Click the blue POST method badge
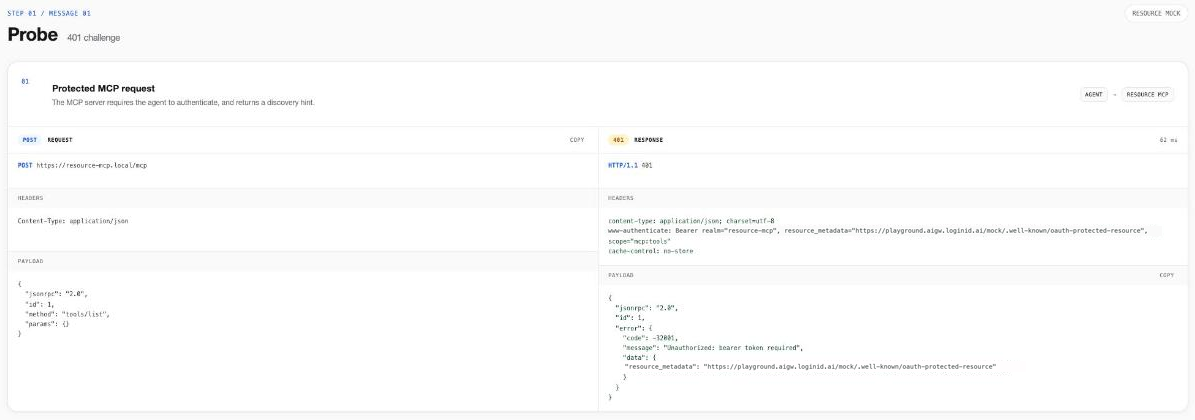Image resolution: width=1195 pixels, height=420 pixels. (x=30, y=140)
